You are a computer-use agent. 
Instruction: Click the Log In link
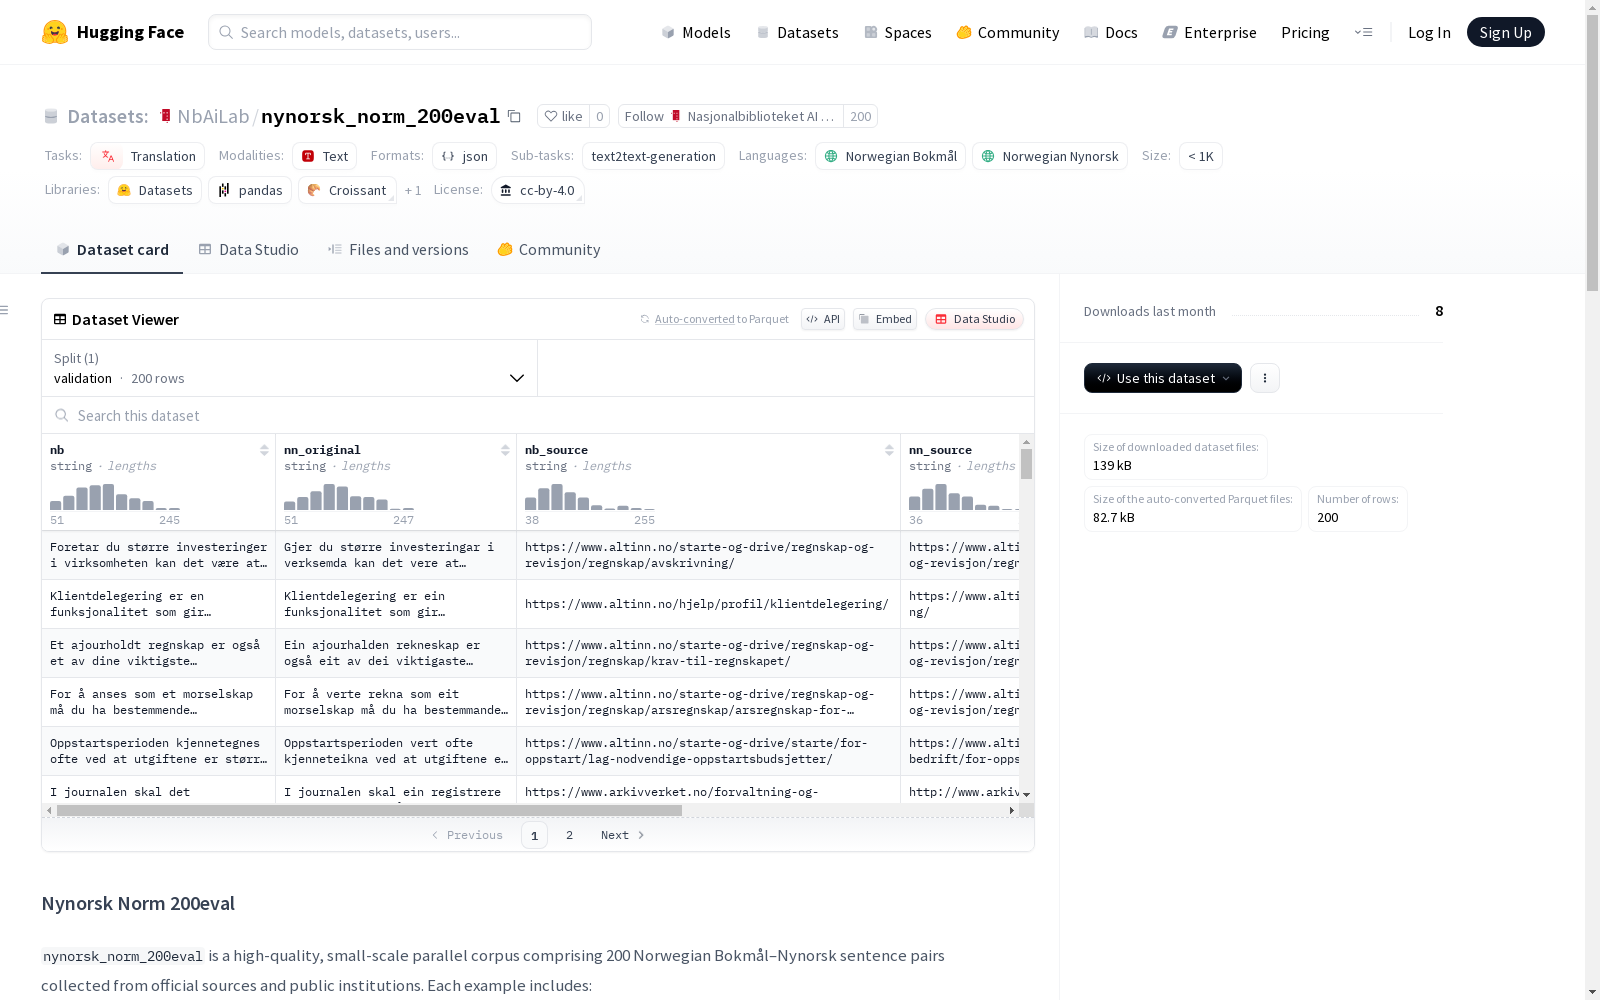pyautogui.click(x=1429, y=32)
